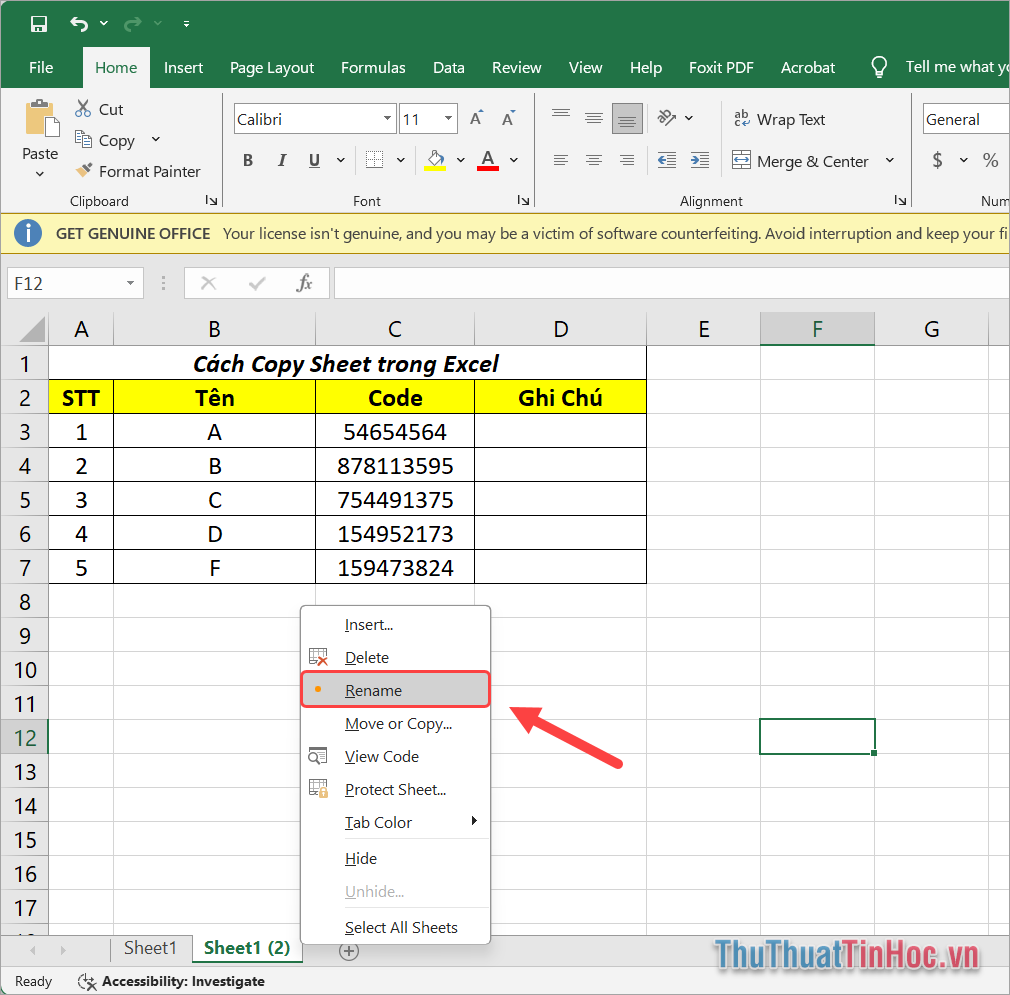The image size is (1010, 995).
Task: Open the Copy dropdown arrow
Action: click(155, 139)
